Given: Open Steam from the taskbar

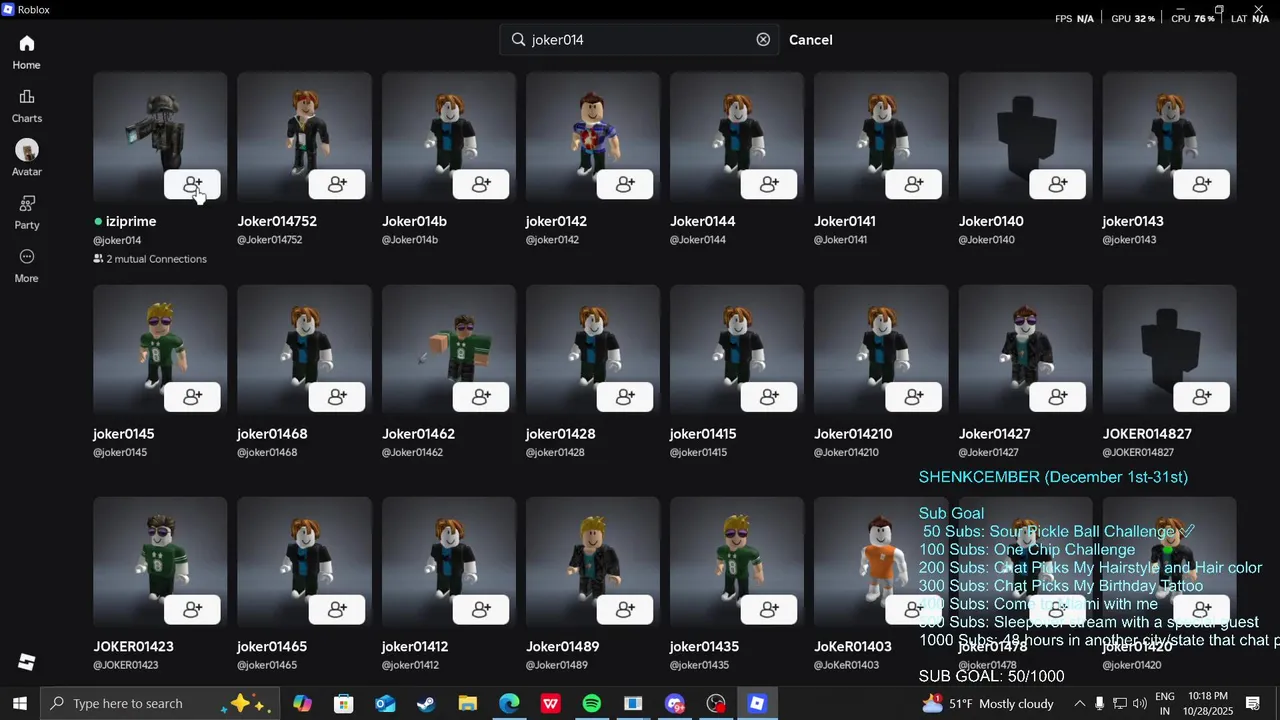Looking at the screenshot, I should coord(426,704).
